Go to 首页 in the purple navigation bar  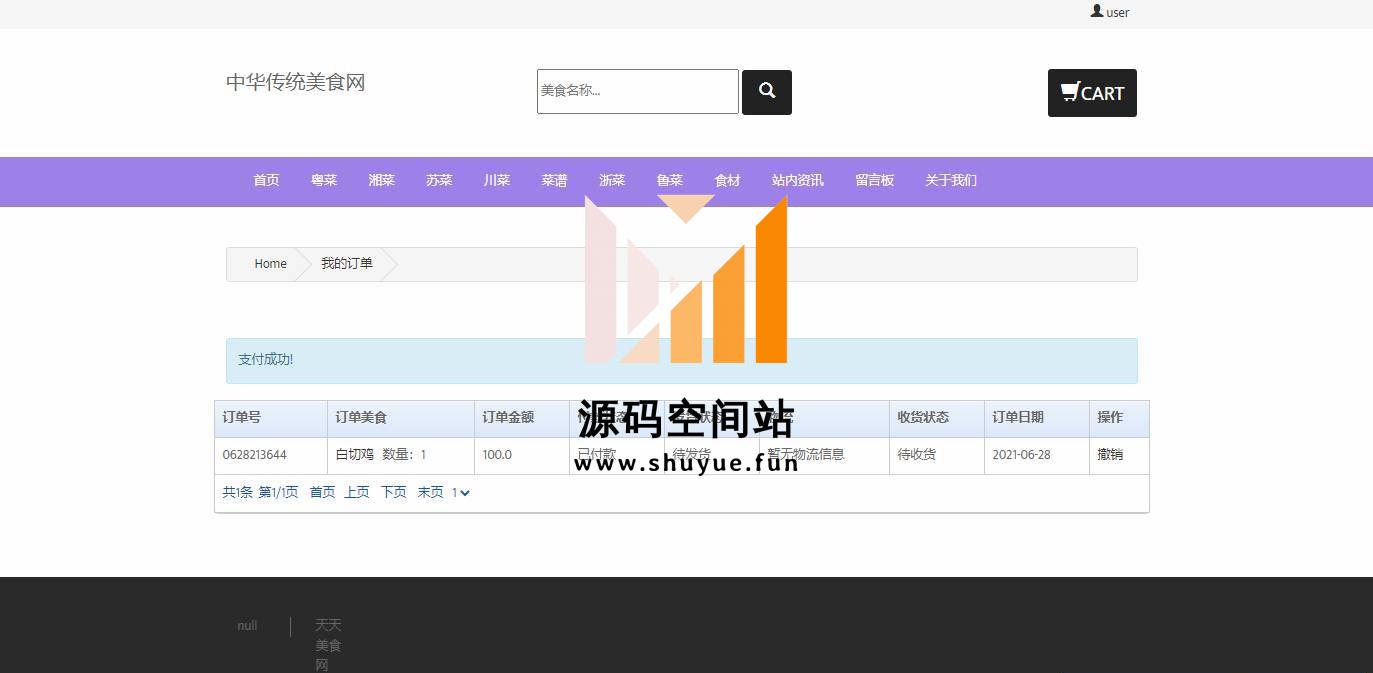click(266, 180)
